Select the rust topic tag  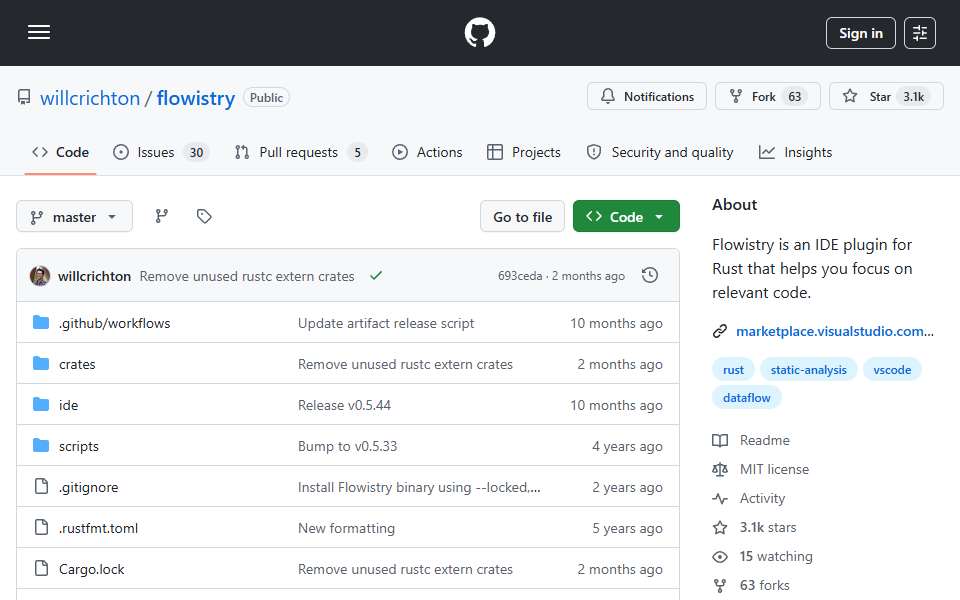733,369
